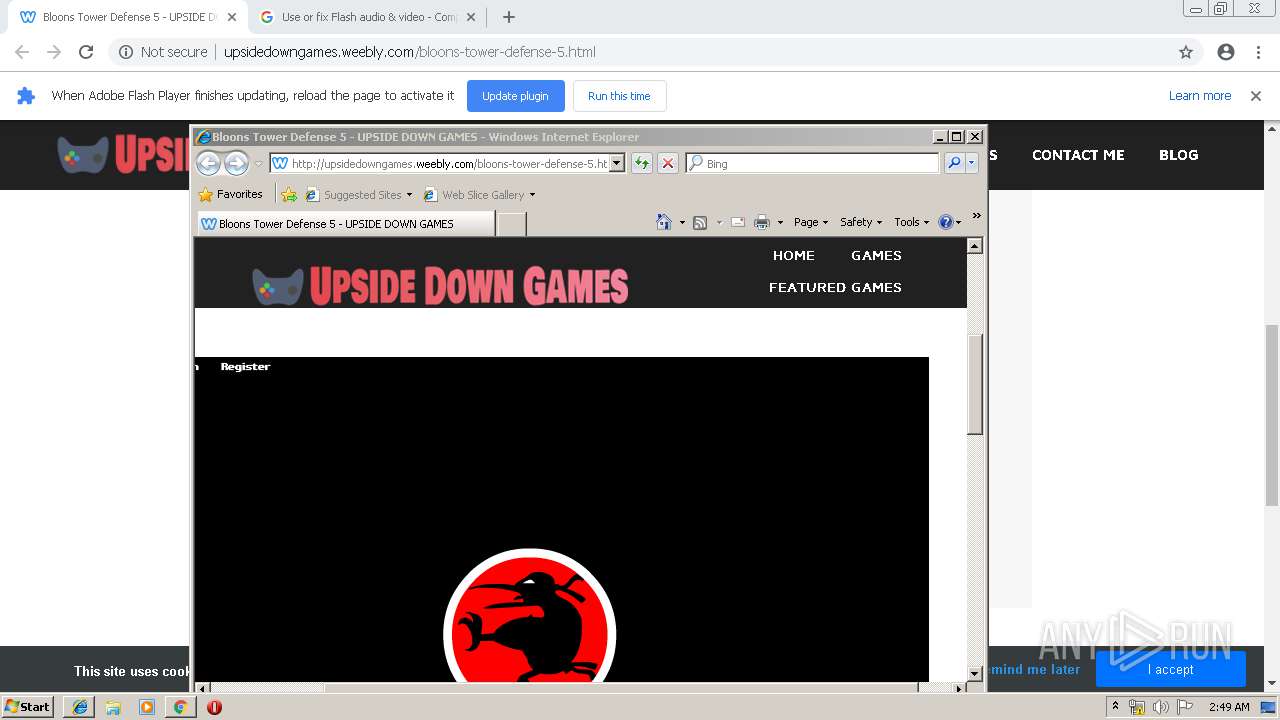This screenshot has height=720, width=1280.
Task: Open Suggested Sites in IE favorites bar
Action: coord(359,195)
